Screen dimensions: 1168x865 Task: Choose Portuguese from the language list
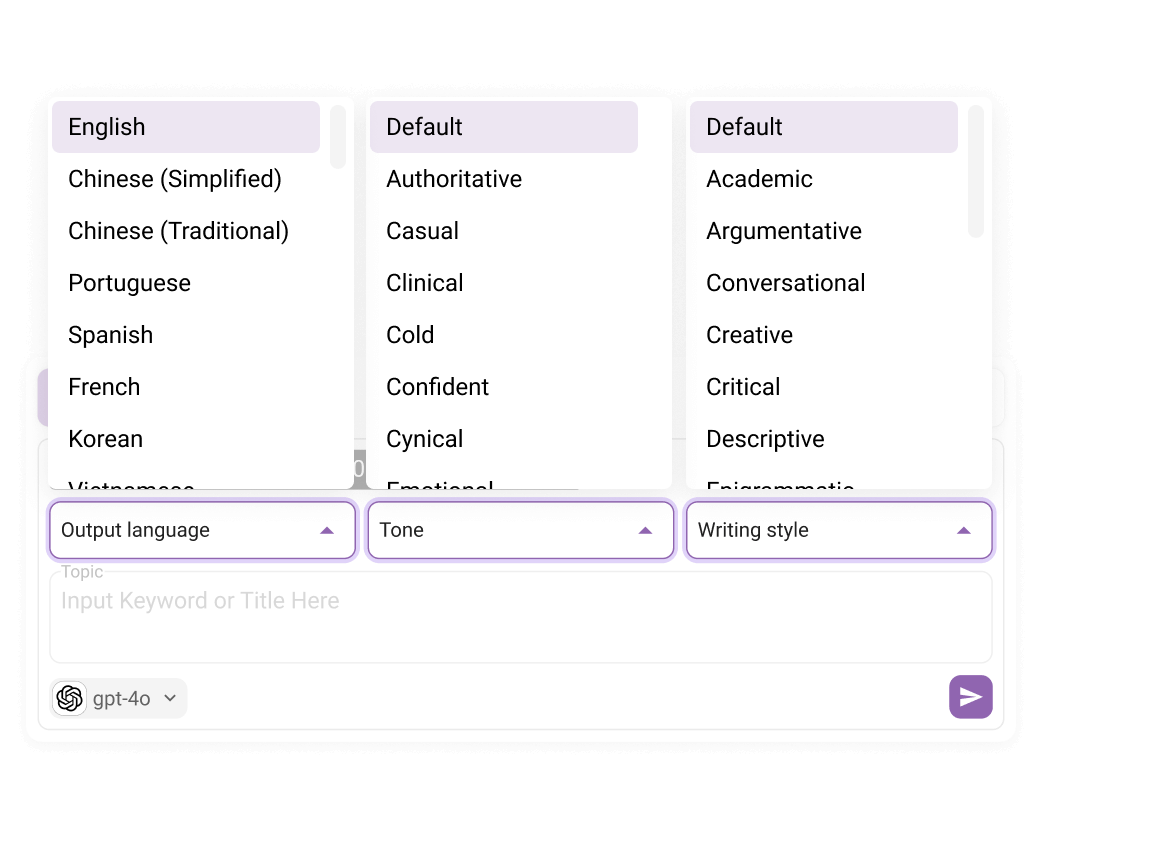129,283
